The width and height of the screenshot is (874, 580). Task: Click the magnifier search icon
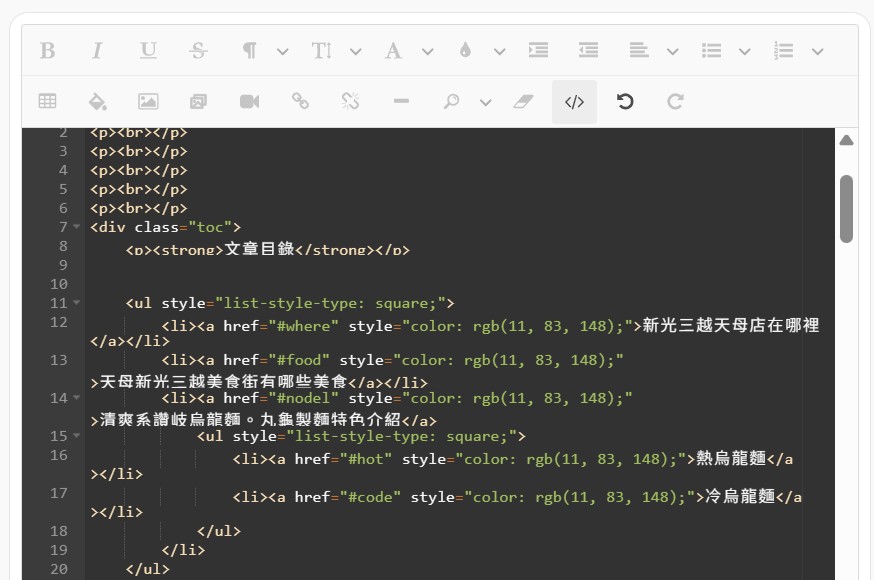(x=451, y=101)
